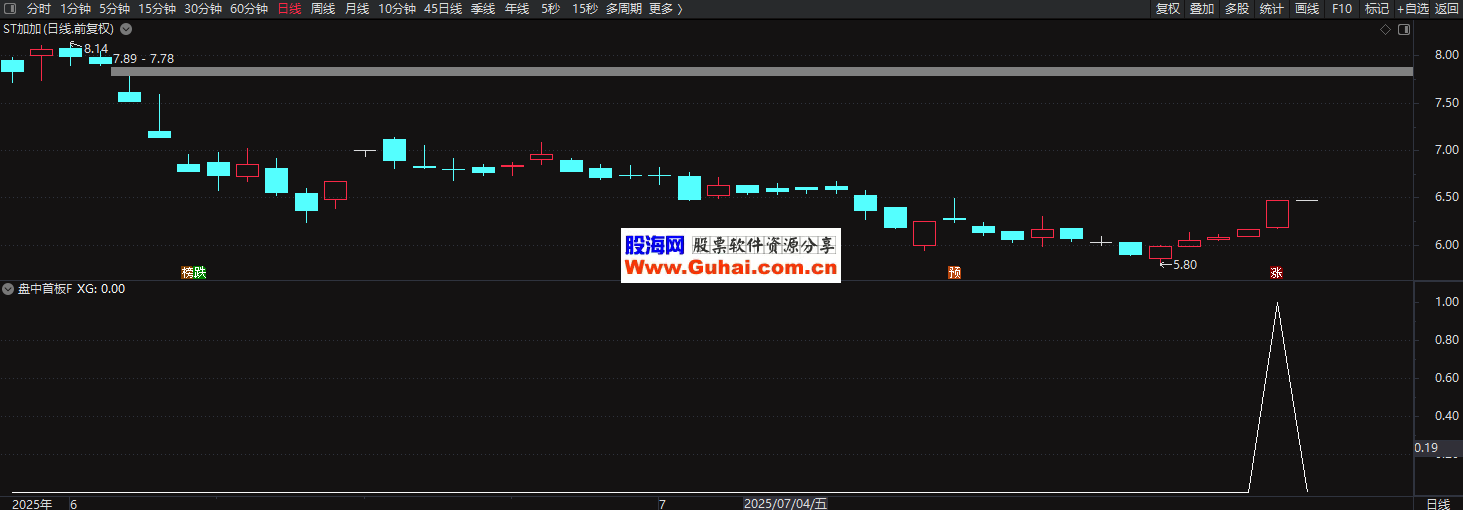Click the XG: 0.00 indicator value

(x=101, y=288)
